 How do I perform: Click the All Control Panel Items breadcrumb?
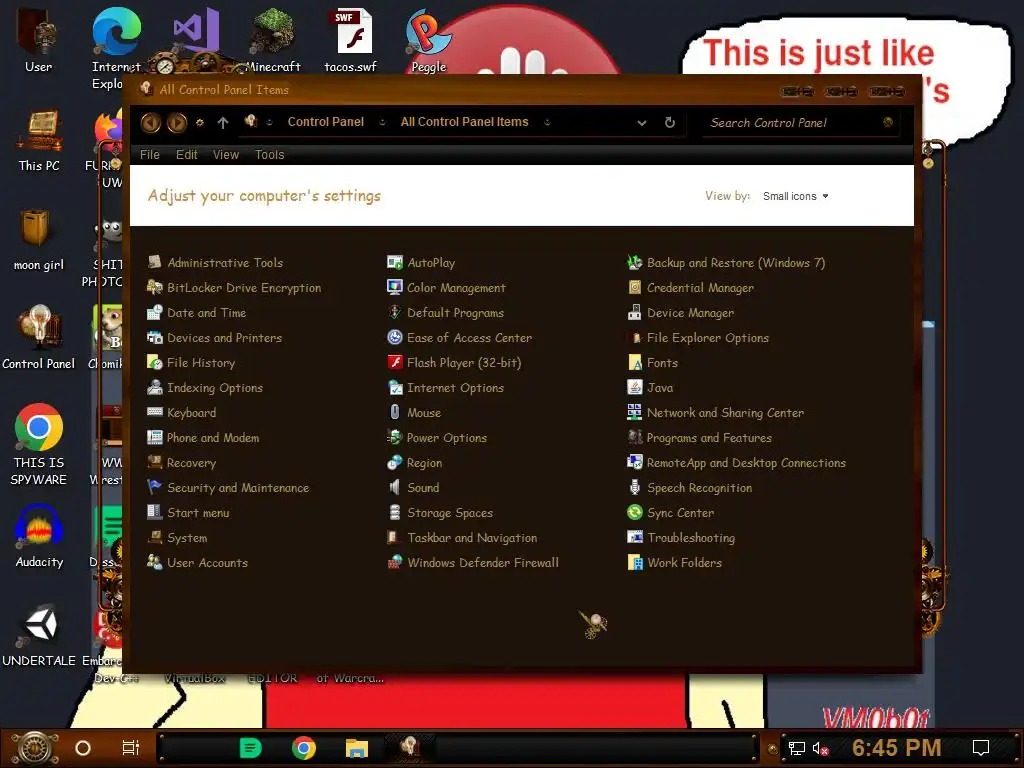(464, 121)
